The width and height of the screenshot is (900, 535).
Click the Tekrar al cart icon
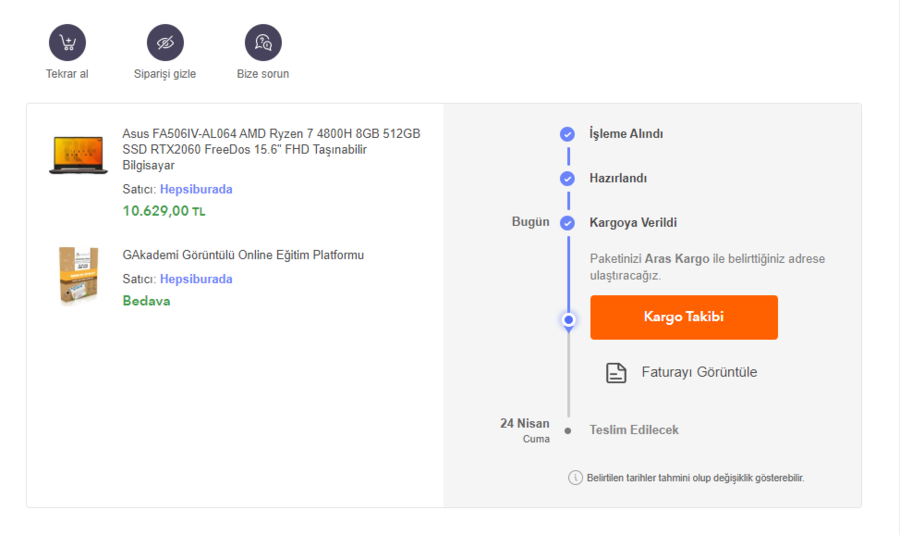pyautogui.click(x=67, y=42)
